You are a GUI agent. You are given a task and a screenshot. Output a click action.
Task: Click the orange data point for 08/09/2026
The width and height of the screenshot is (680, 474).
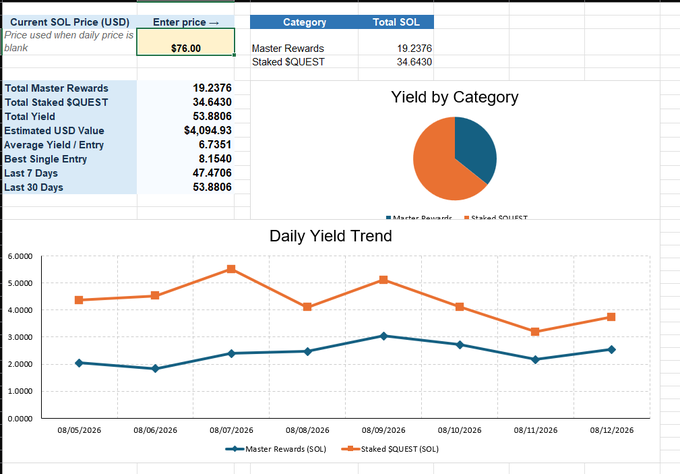click(383, 280)
